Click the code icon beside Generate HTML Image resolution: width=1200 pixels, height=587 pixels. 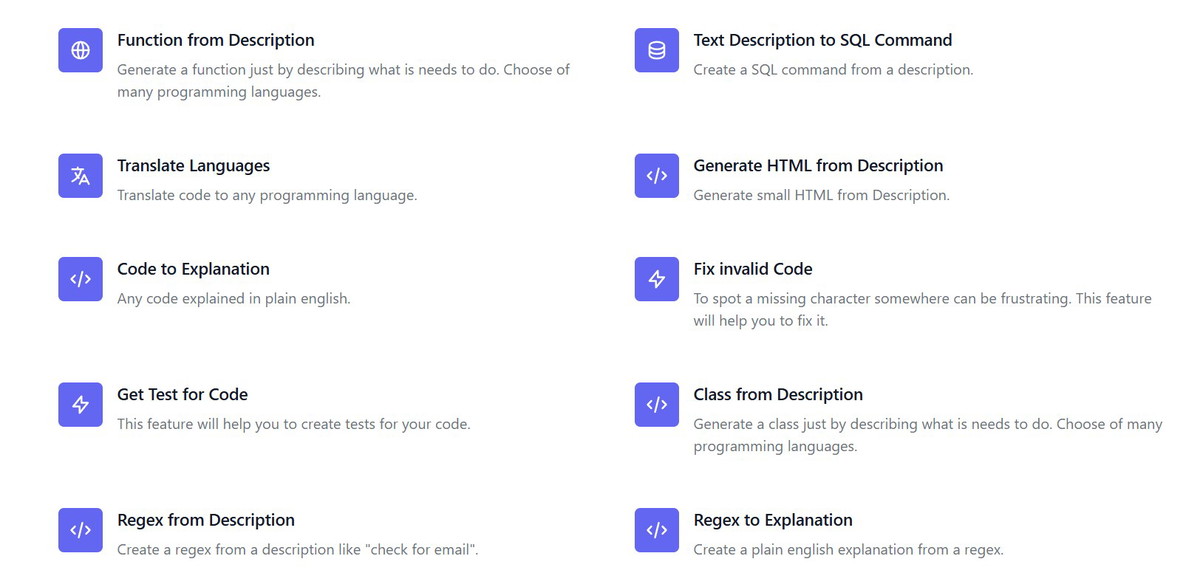tap(656, 176)
